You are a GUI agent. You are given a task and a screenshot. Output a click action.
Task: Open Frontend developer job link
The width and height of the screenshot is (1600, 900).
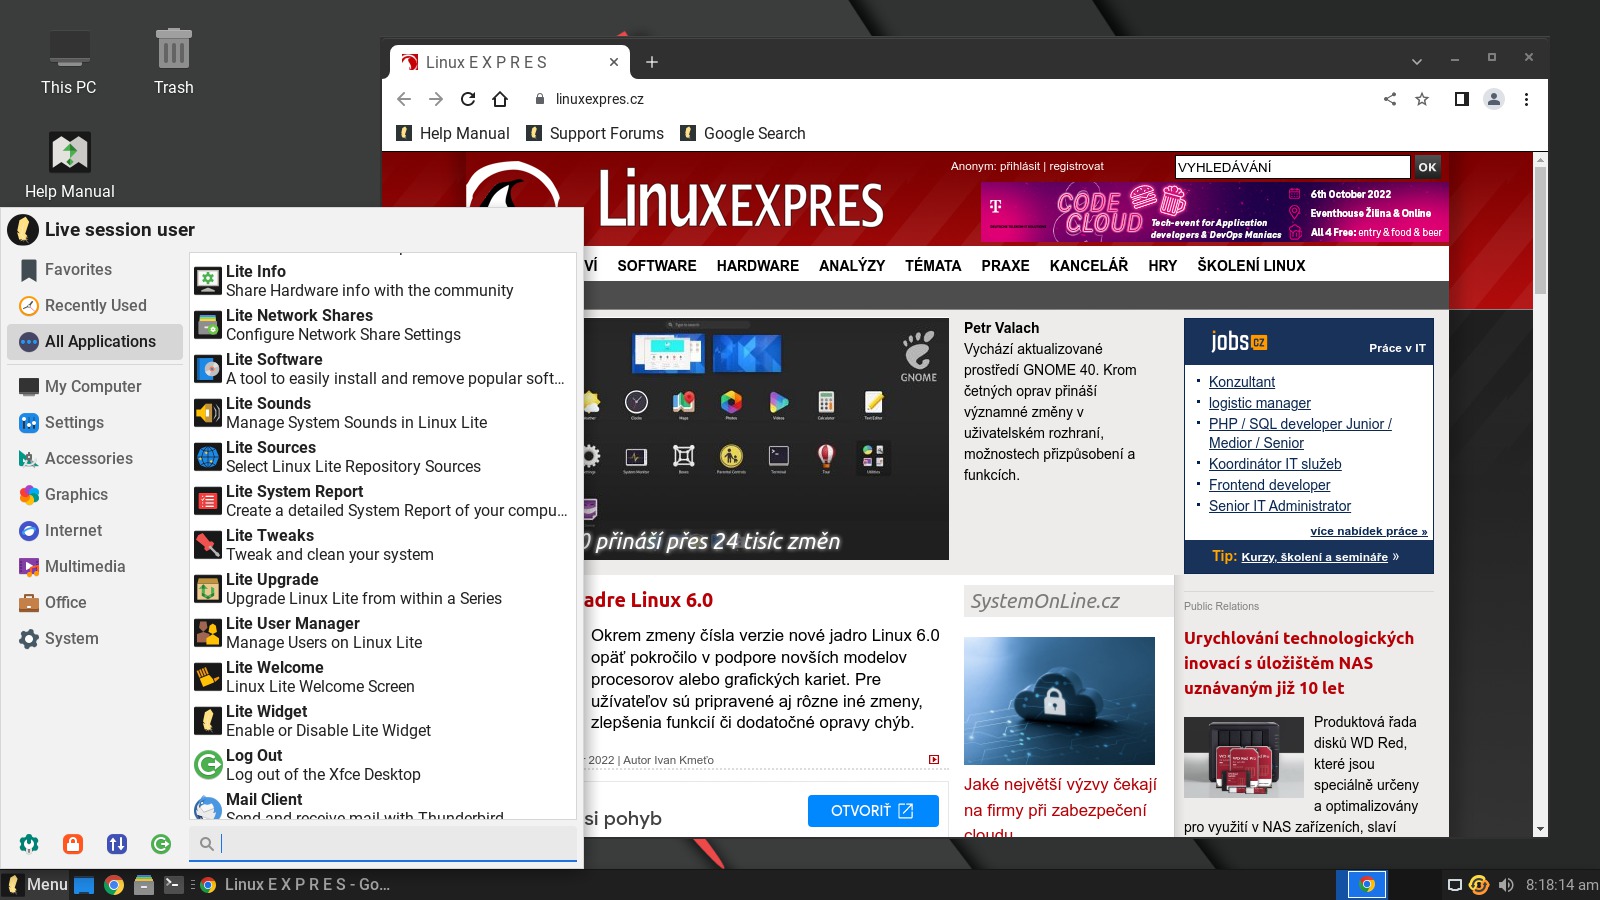tap(1270, 485)
